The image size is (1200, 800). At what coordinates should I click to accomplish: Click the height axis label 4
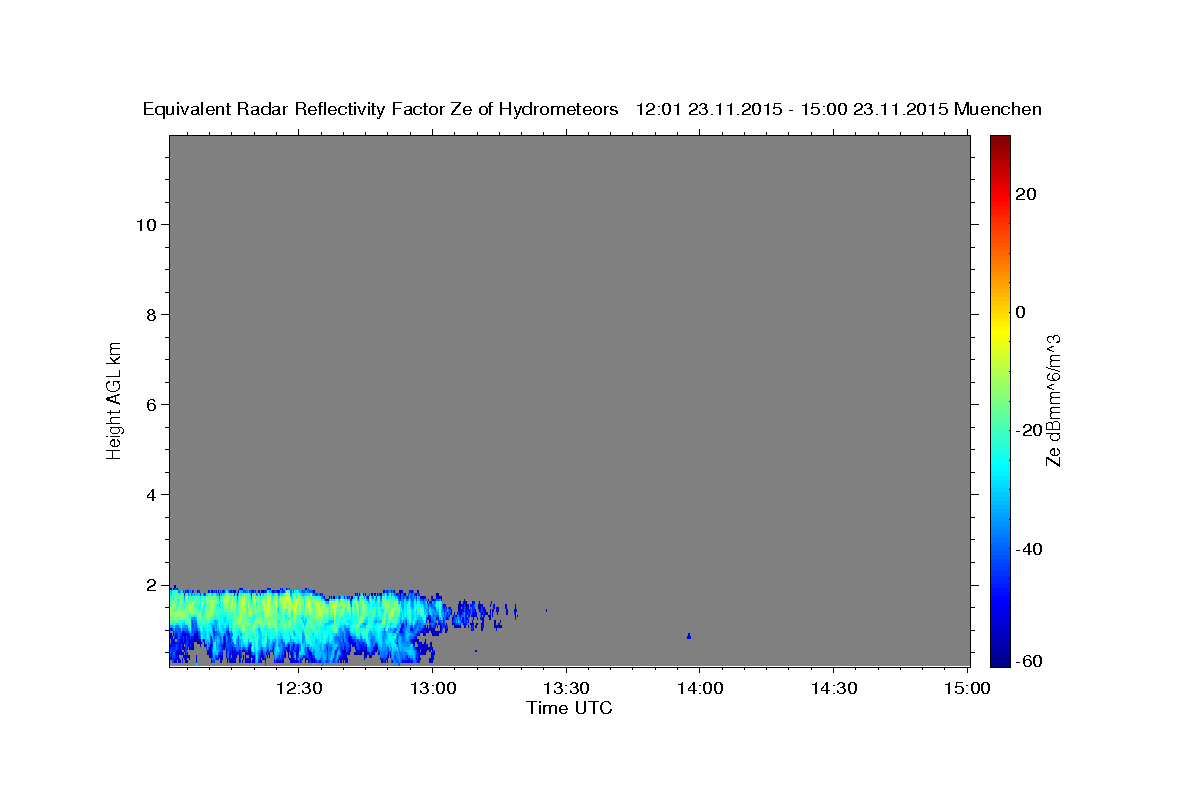click(x=152, y=494)
